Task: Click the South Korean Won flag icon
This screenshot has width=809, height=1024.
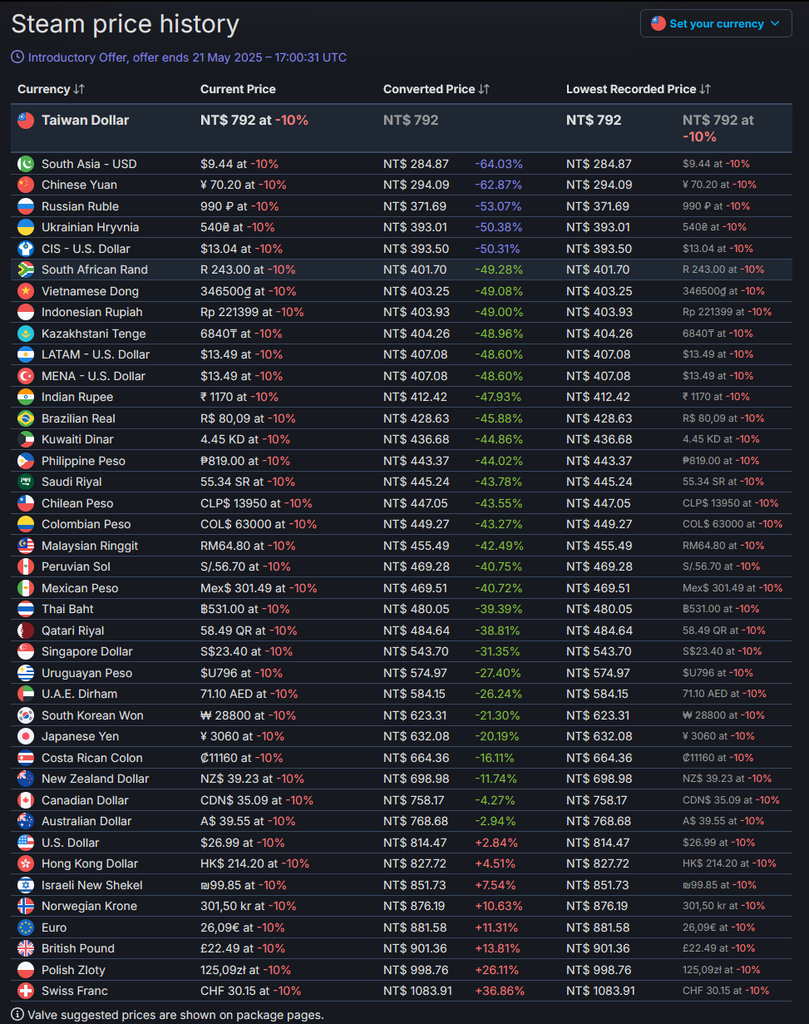Action: tap(25, 715)
